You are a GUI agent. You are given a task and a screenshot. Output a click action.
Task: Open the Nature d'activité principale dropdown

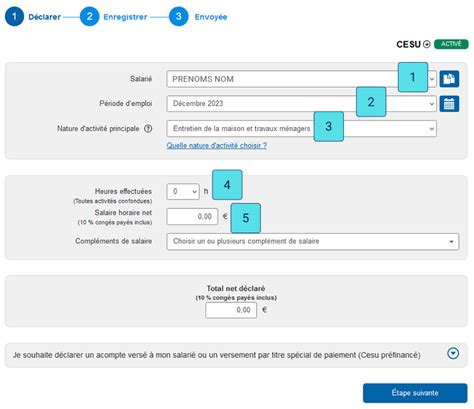[x=301, y=129]
